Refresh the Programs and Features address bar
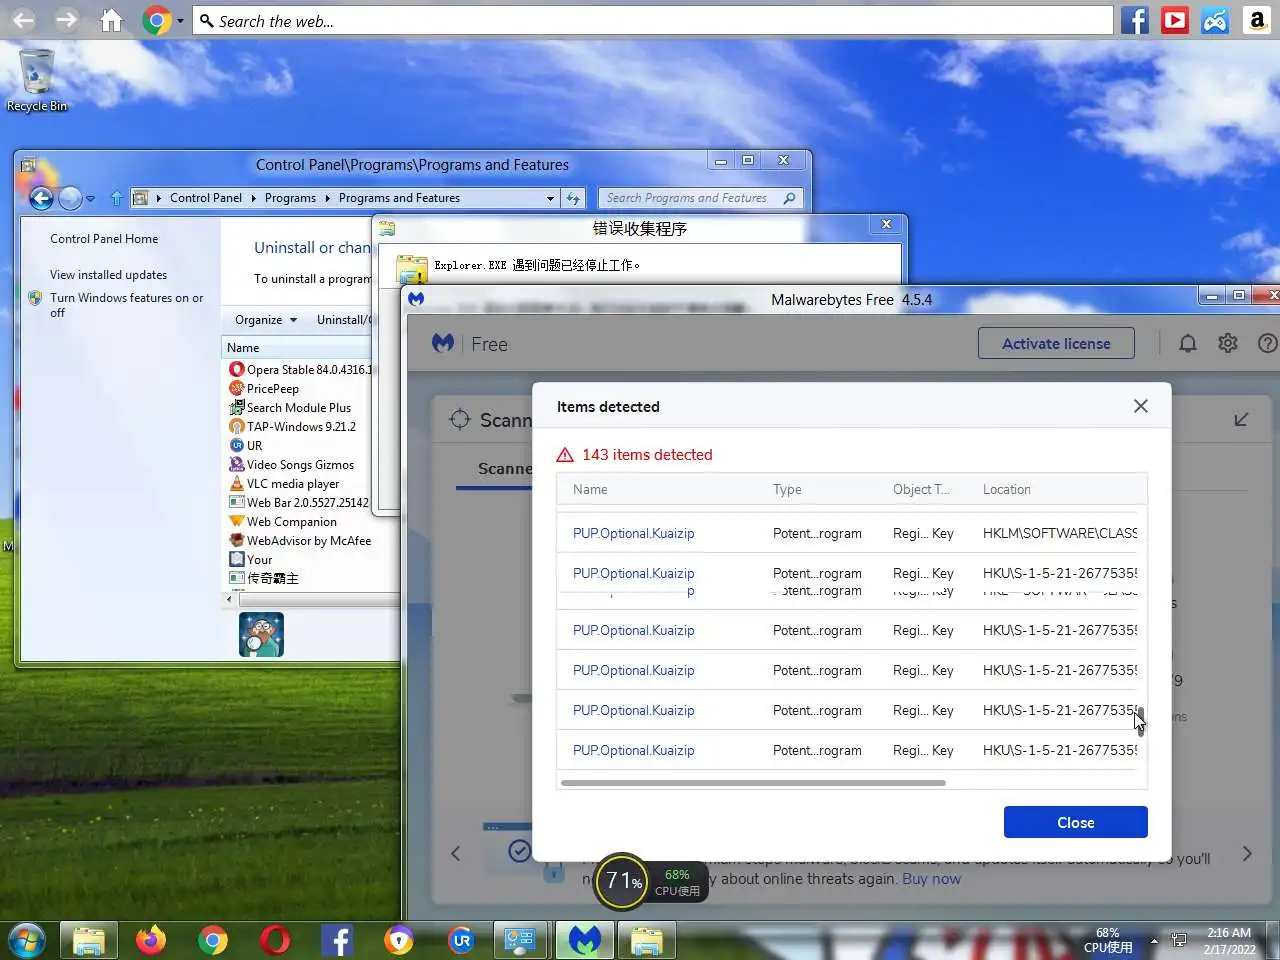This screenshot has width=1280, height=960. coord(573,198)
